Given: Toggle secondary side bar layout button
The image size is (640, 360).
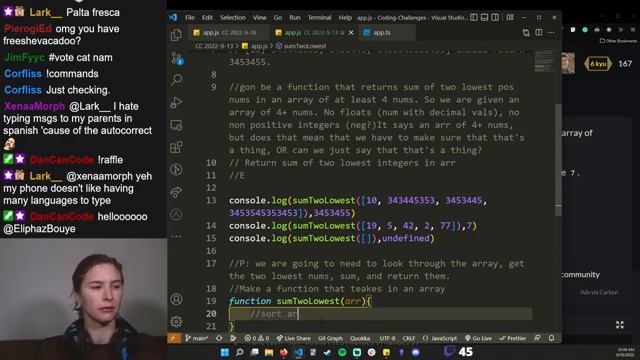Looking at the screenshot, I should tap(495, 18).
